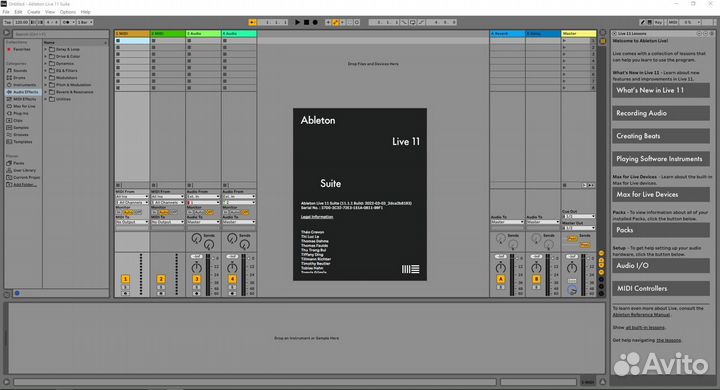Open the Cue Out dropdown
Viewport: 720px width, 390px height.
[579, 216]
